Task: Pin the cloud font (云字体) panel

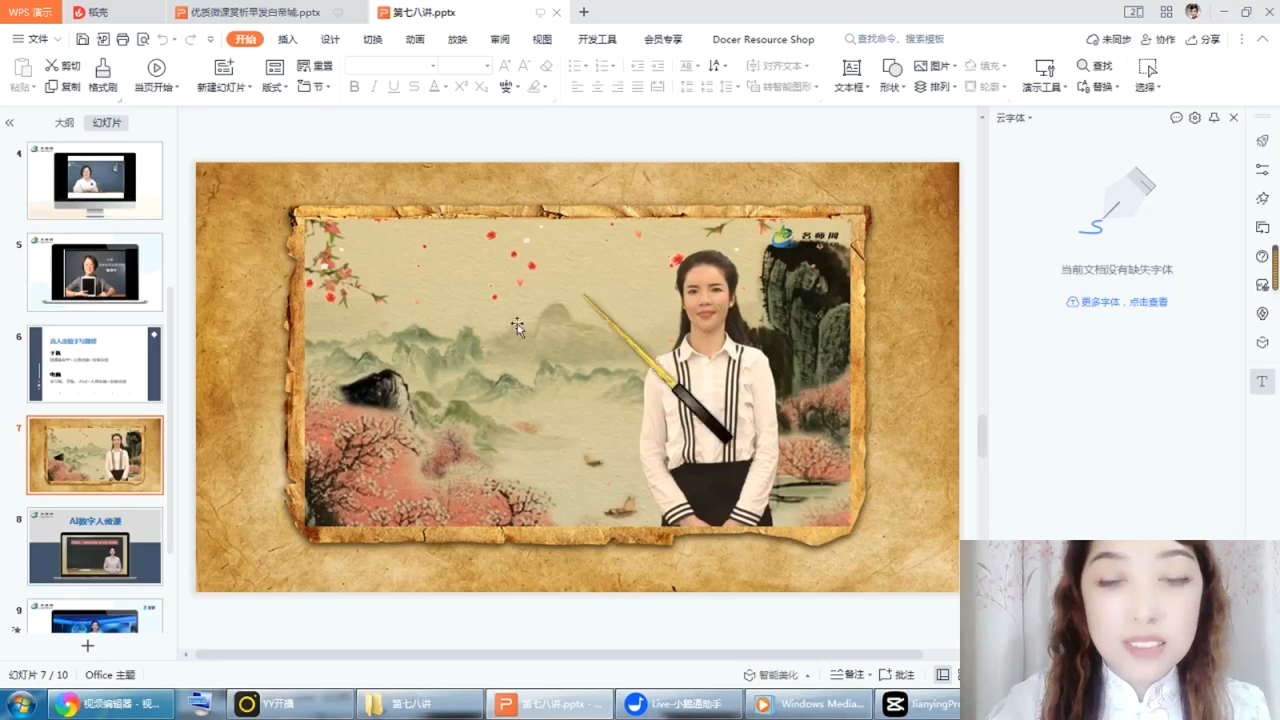Action: click(x=1214, y=118)
